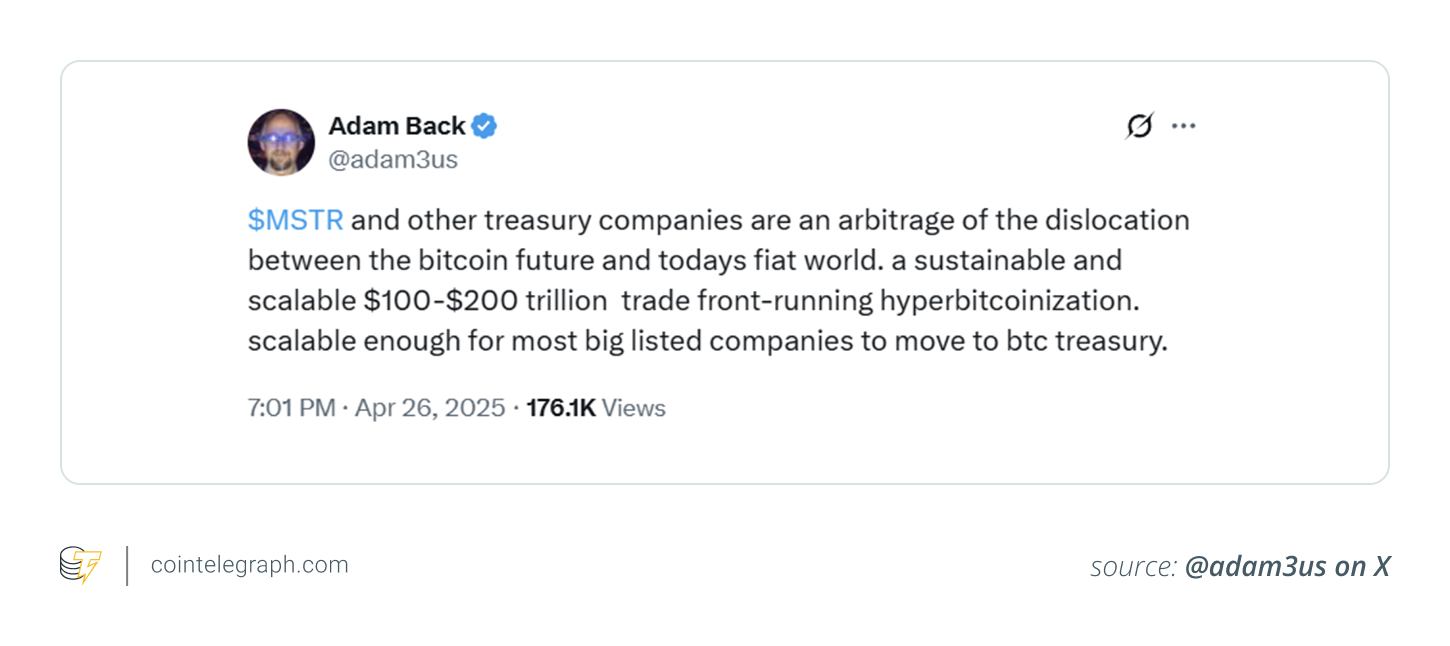Click the "@adam3us on X" source credit
Screen dimensions: 1450x646
coord(1287,567)
